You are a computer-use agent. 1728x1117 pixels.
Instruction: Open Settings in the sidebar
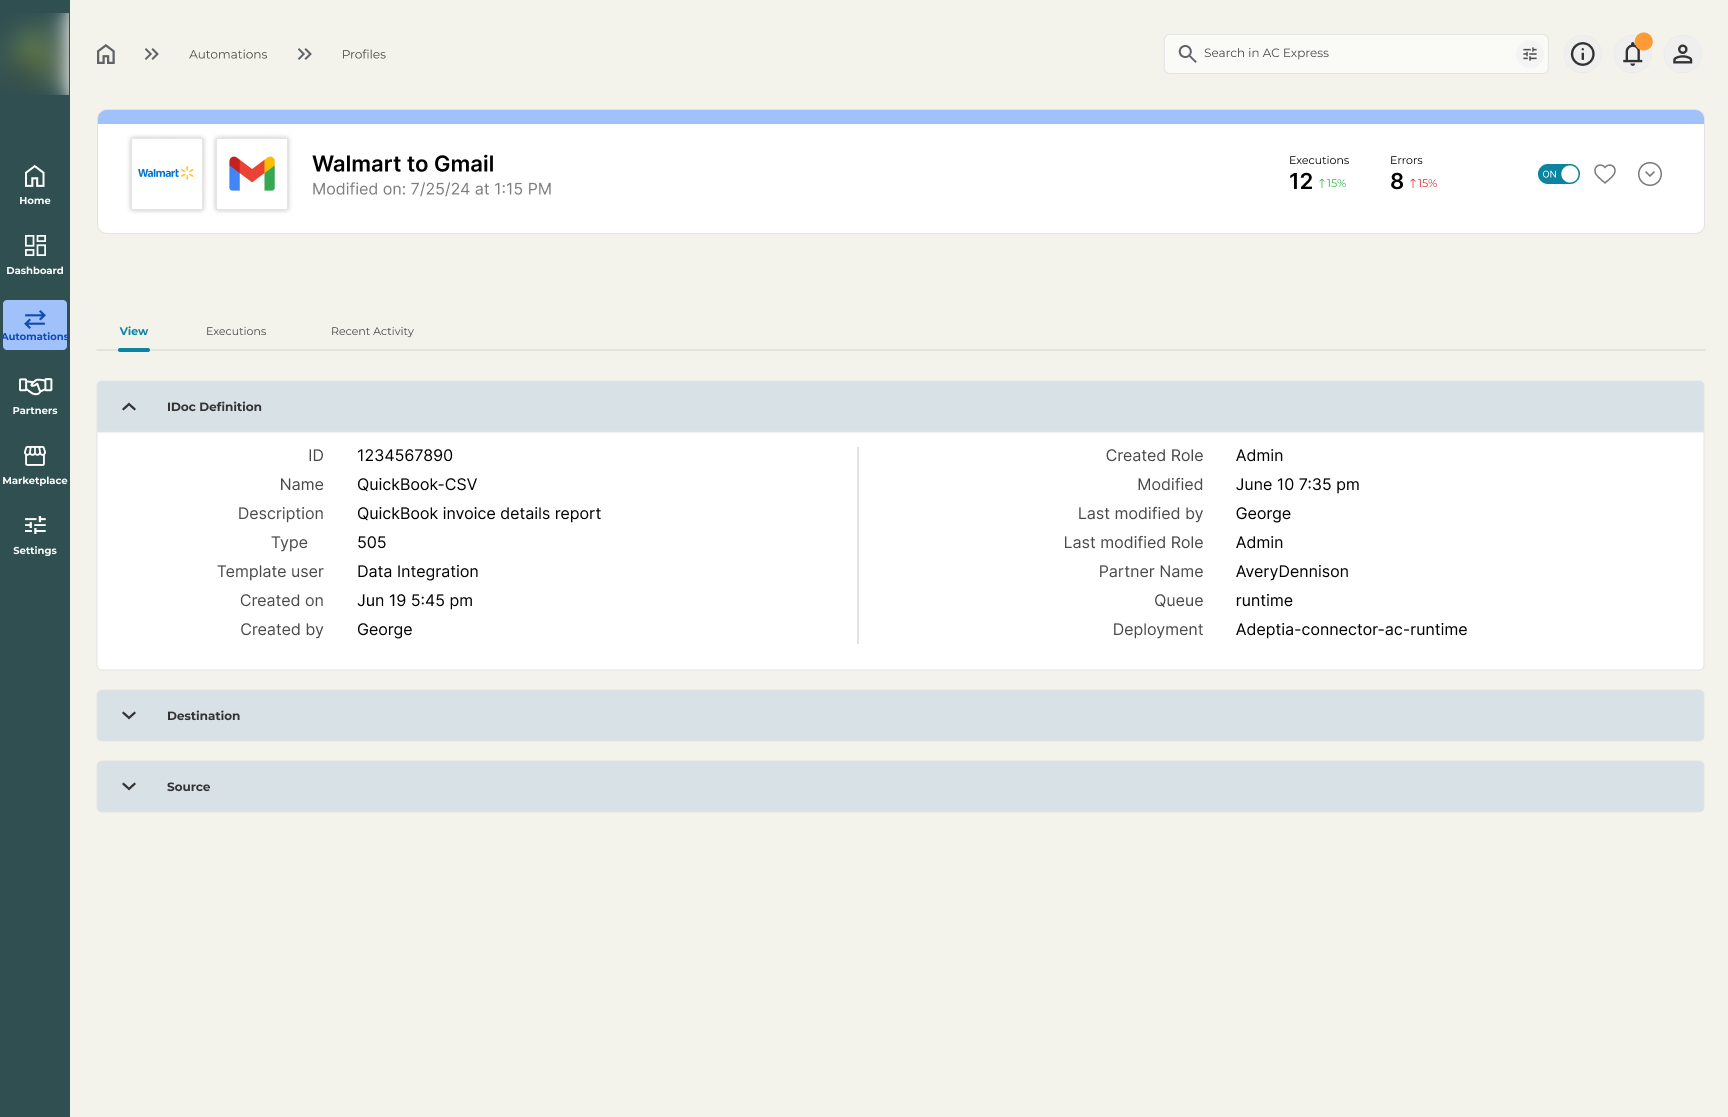(35, 534)
